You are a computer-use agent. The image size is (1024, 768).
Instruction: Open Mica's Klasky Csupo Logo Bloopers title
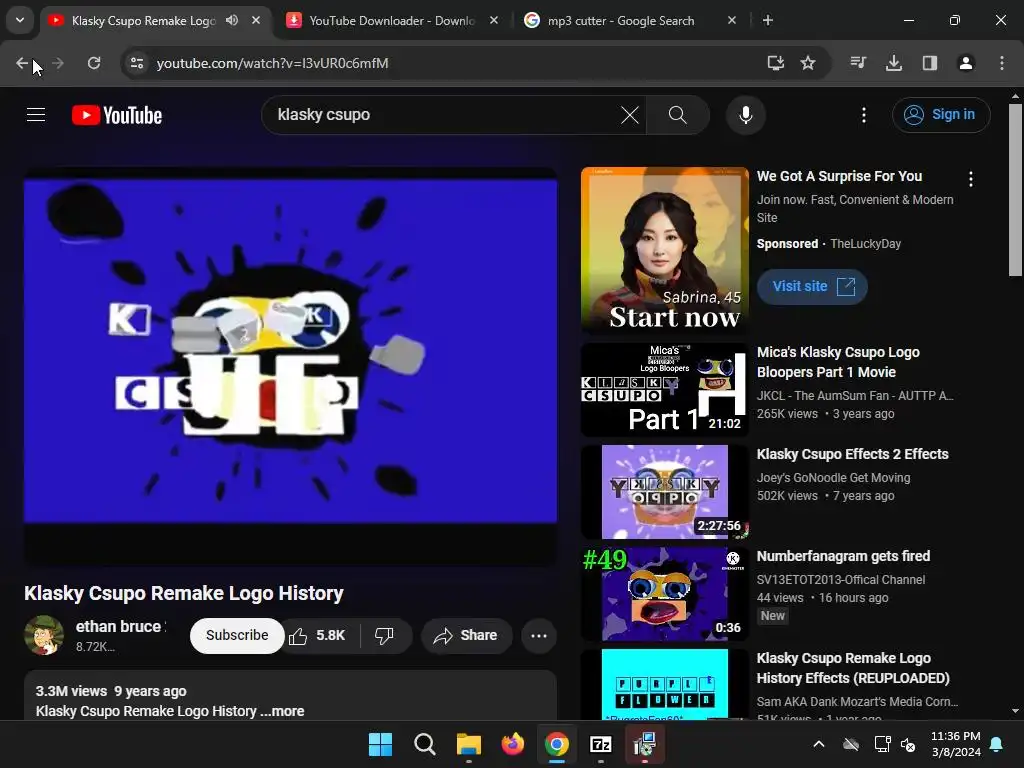pos(838,362)
